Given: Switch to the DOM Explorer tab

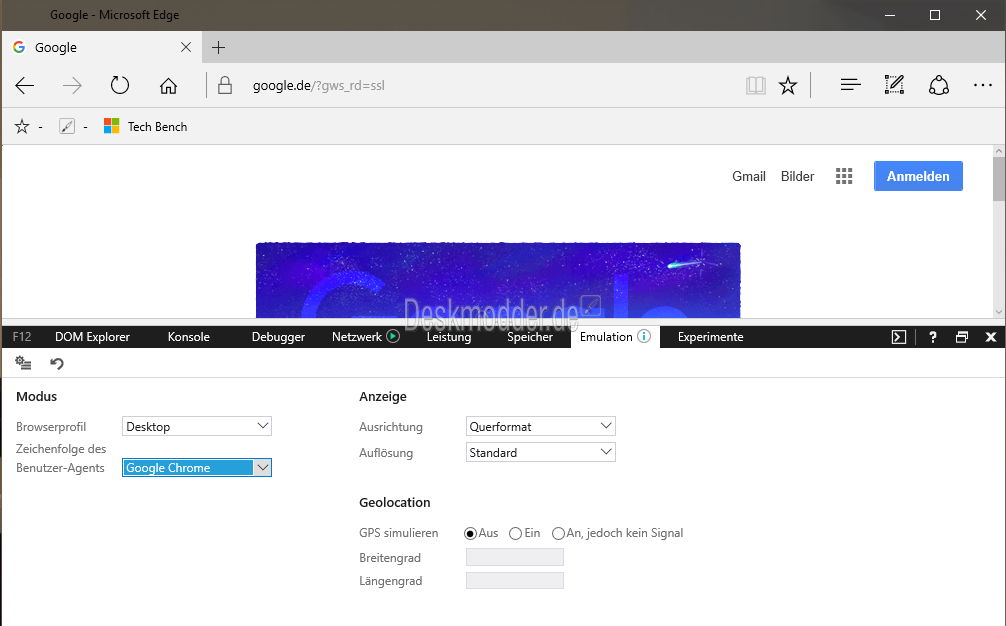Looking at the screenshot, I should coord(92,337).
